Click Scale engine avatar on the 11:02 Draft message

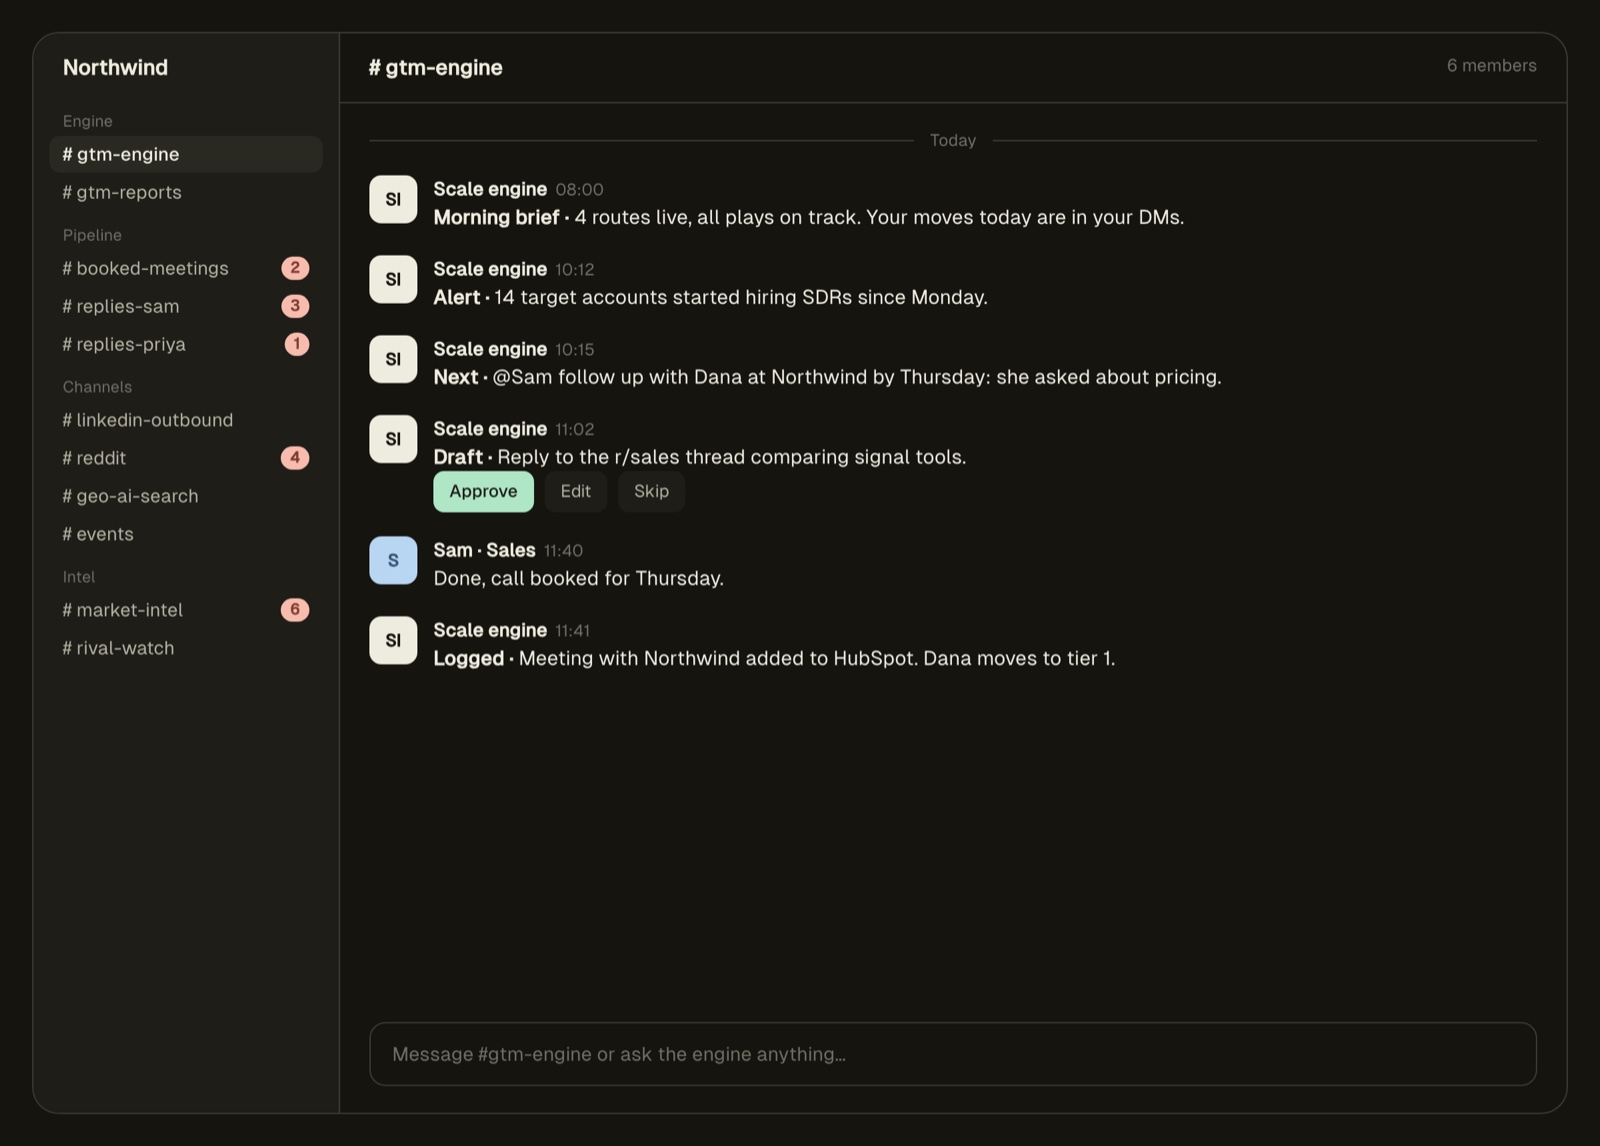(393, 439)
